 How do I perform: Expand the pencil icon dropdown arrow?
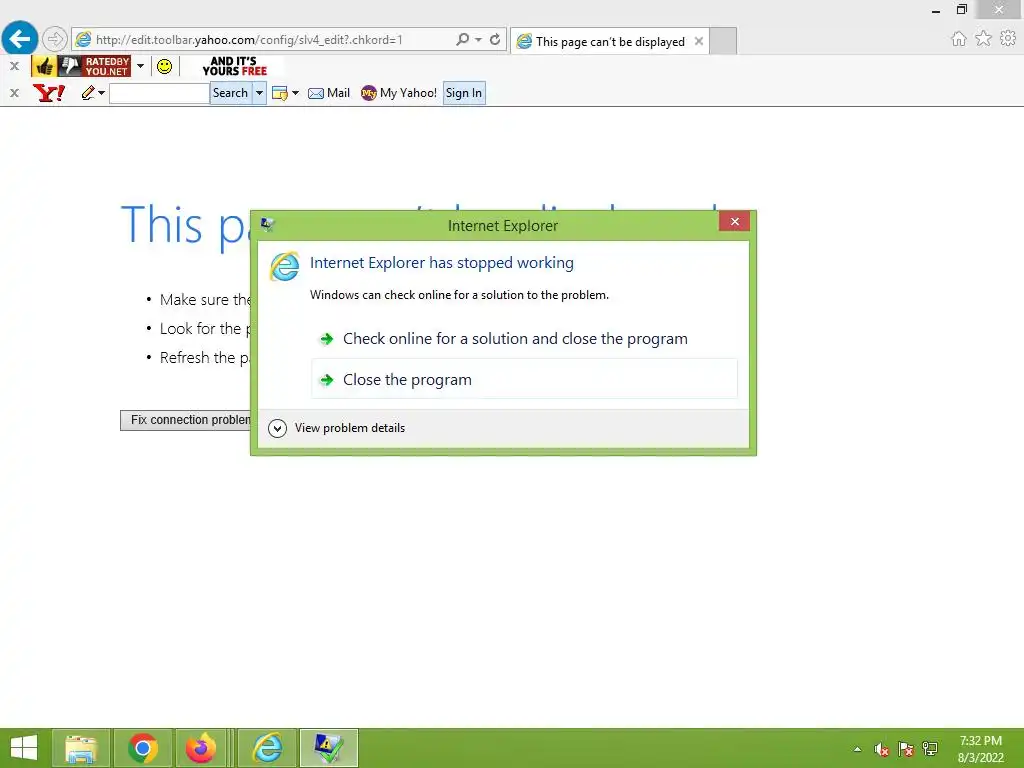101,93
